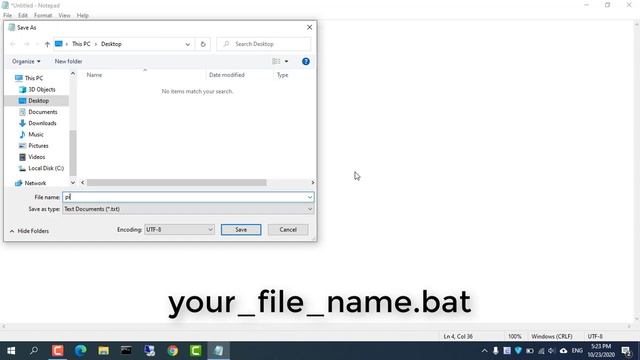Image resolution: width=640 pixels, height=360 pixels.
Task: Click the ENG language indicator
Action: click(x=577, y=351)
